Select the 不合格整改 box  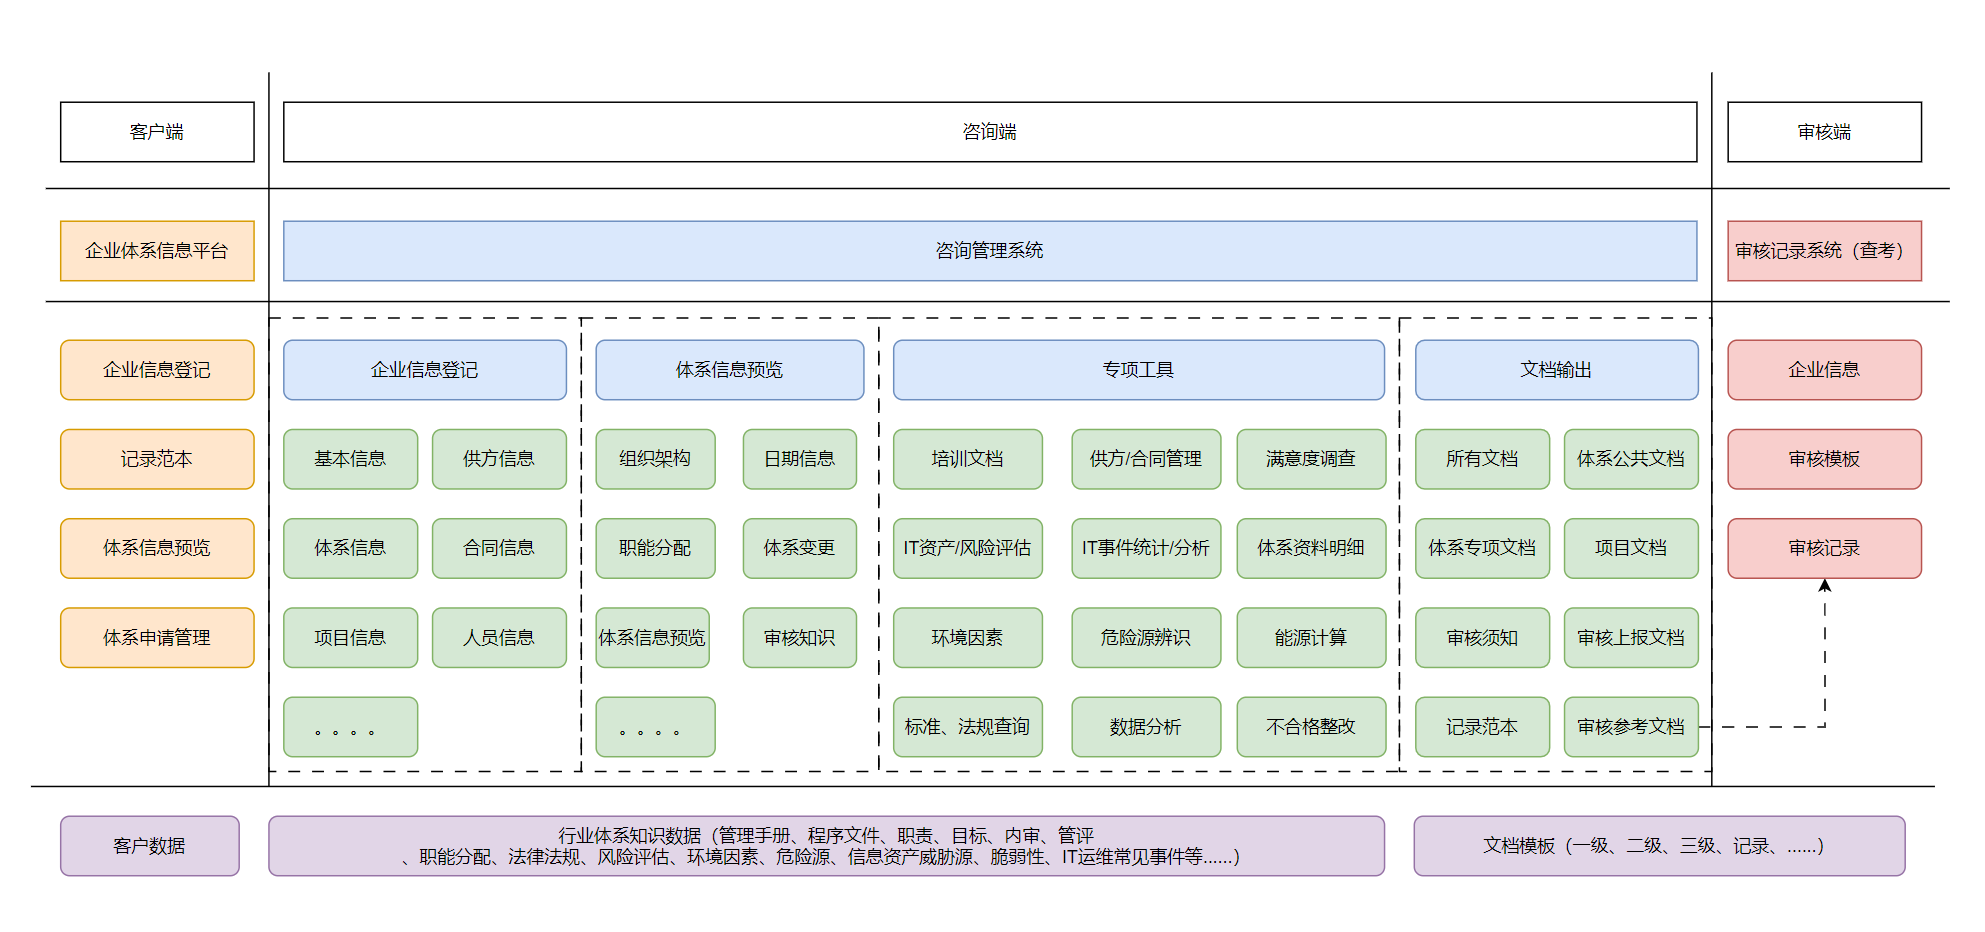pyautogui.click(x=1310, y=727)
